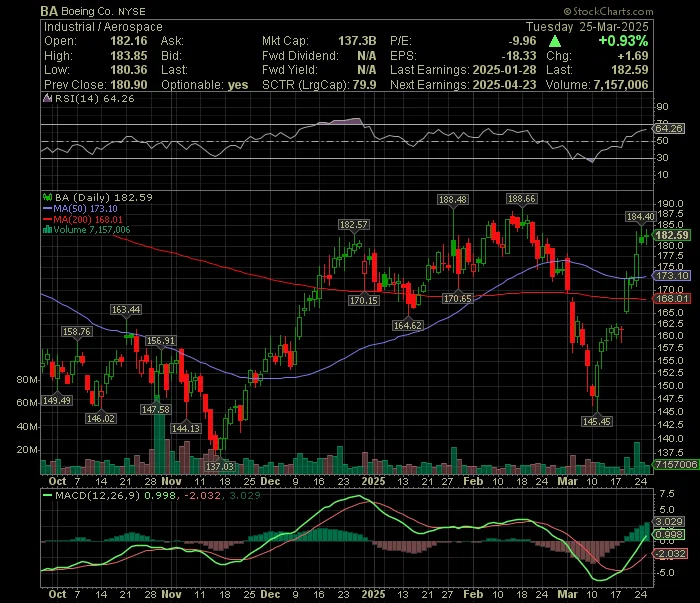Click the blue 173.10 axis tag
Viewport: 700px width, 603px height.
pyautogui.click(x=672, y=276)
